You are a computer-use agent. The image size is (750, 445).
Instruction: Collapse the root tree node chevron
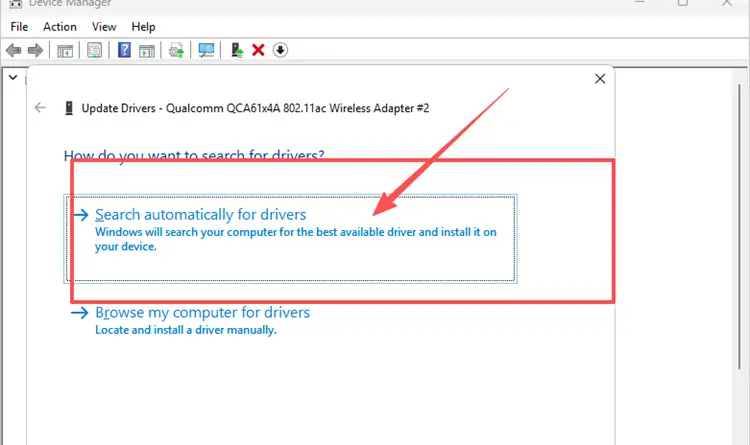(x=13, y=78)
